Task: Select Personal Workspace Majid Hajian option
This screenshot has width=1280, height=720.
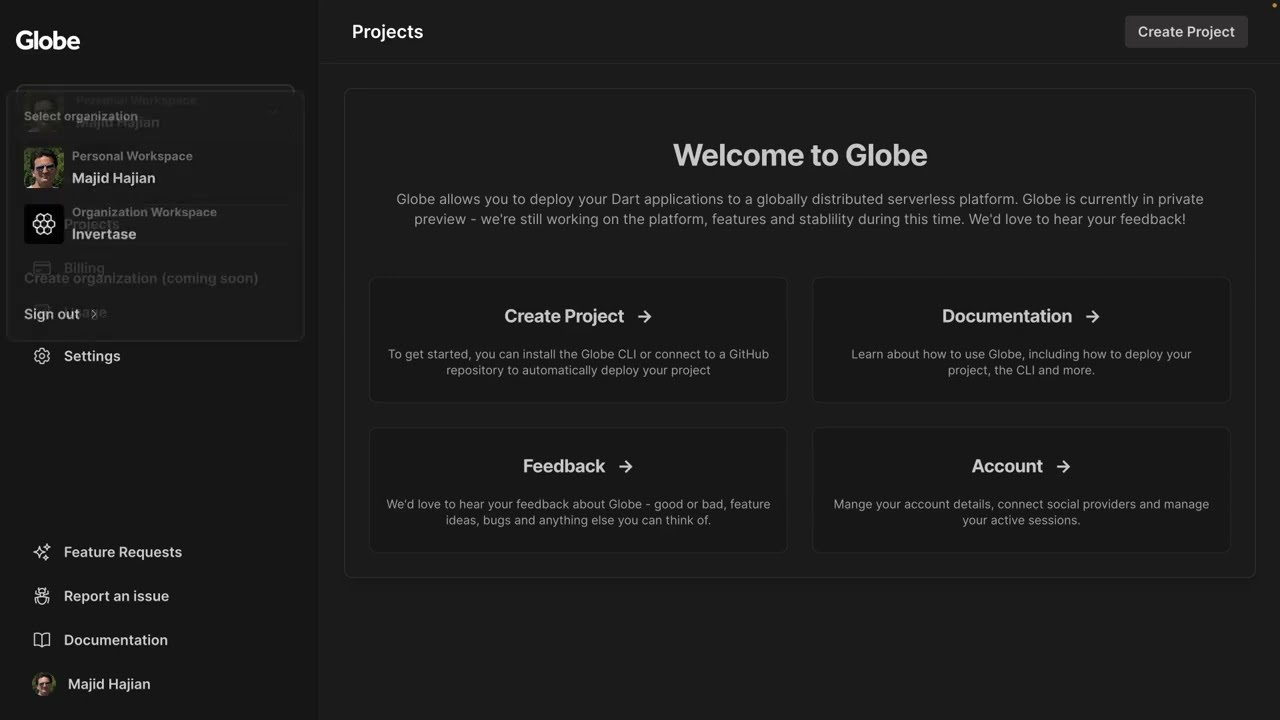Action: pyautogui.click(x=155, y=168)
